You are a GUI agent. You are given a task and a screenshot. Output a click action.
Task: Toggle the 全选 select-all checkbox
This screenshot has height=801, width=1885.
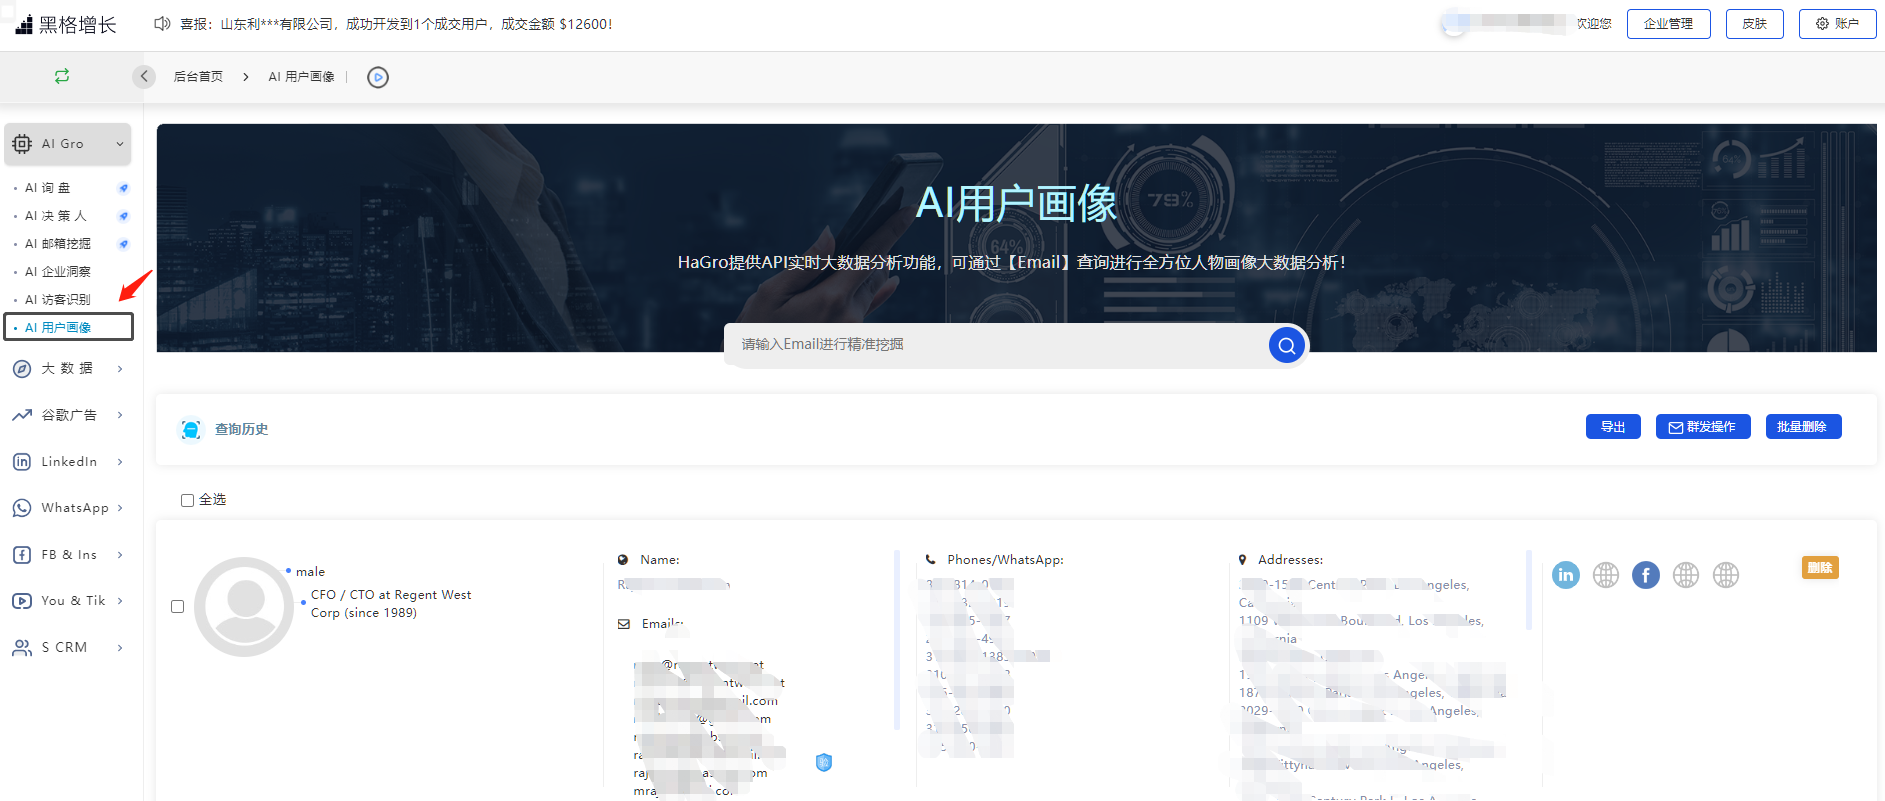coord(187,500)
